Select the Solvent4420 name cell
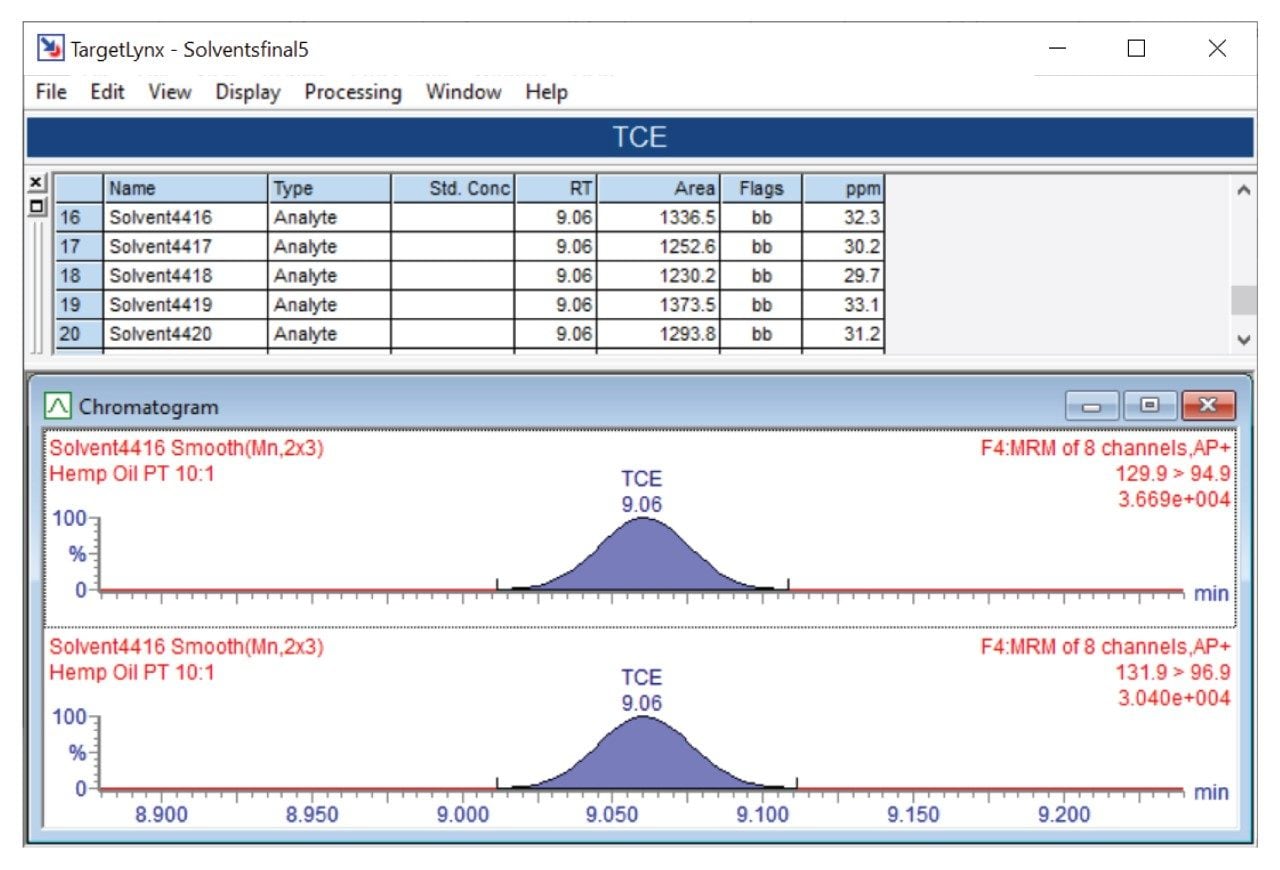Image resolution: width=1280 pixels, height=870 pixels. click(185, 334)
